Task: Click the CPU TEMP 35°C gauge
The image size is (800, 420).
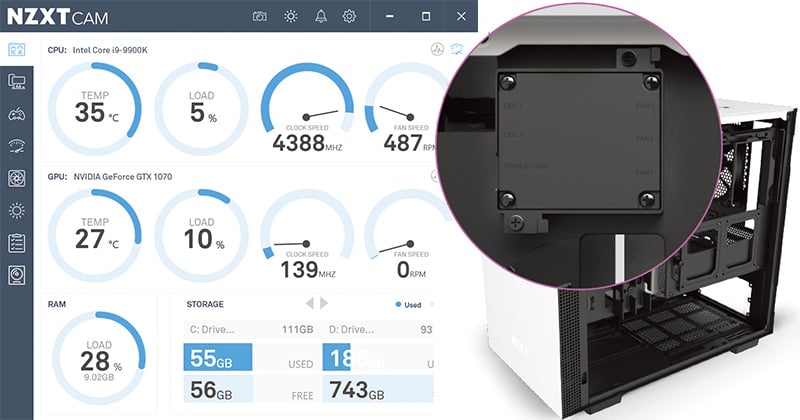Action: 95,109
